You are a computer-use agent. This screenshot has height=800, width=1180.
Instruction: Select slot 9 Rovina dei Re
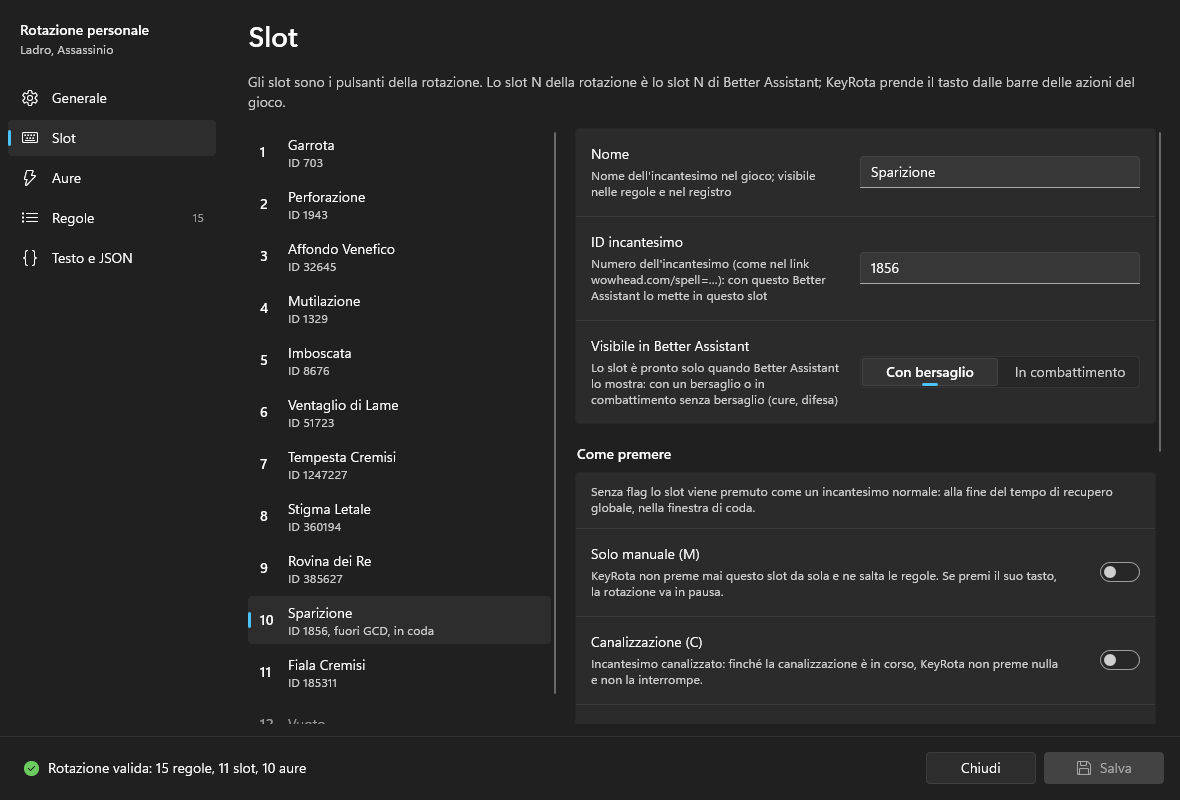click(399, 568)
